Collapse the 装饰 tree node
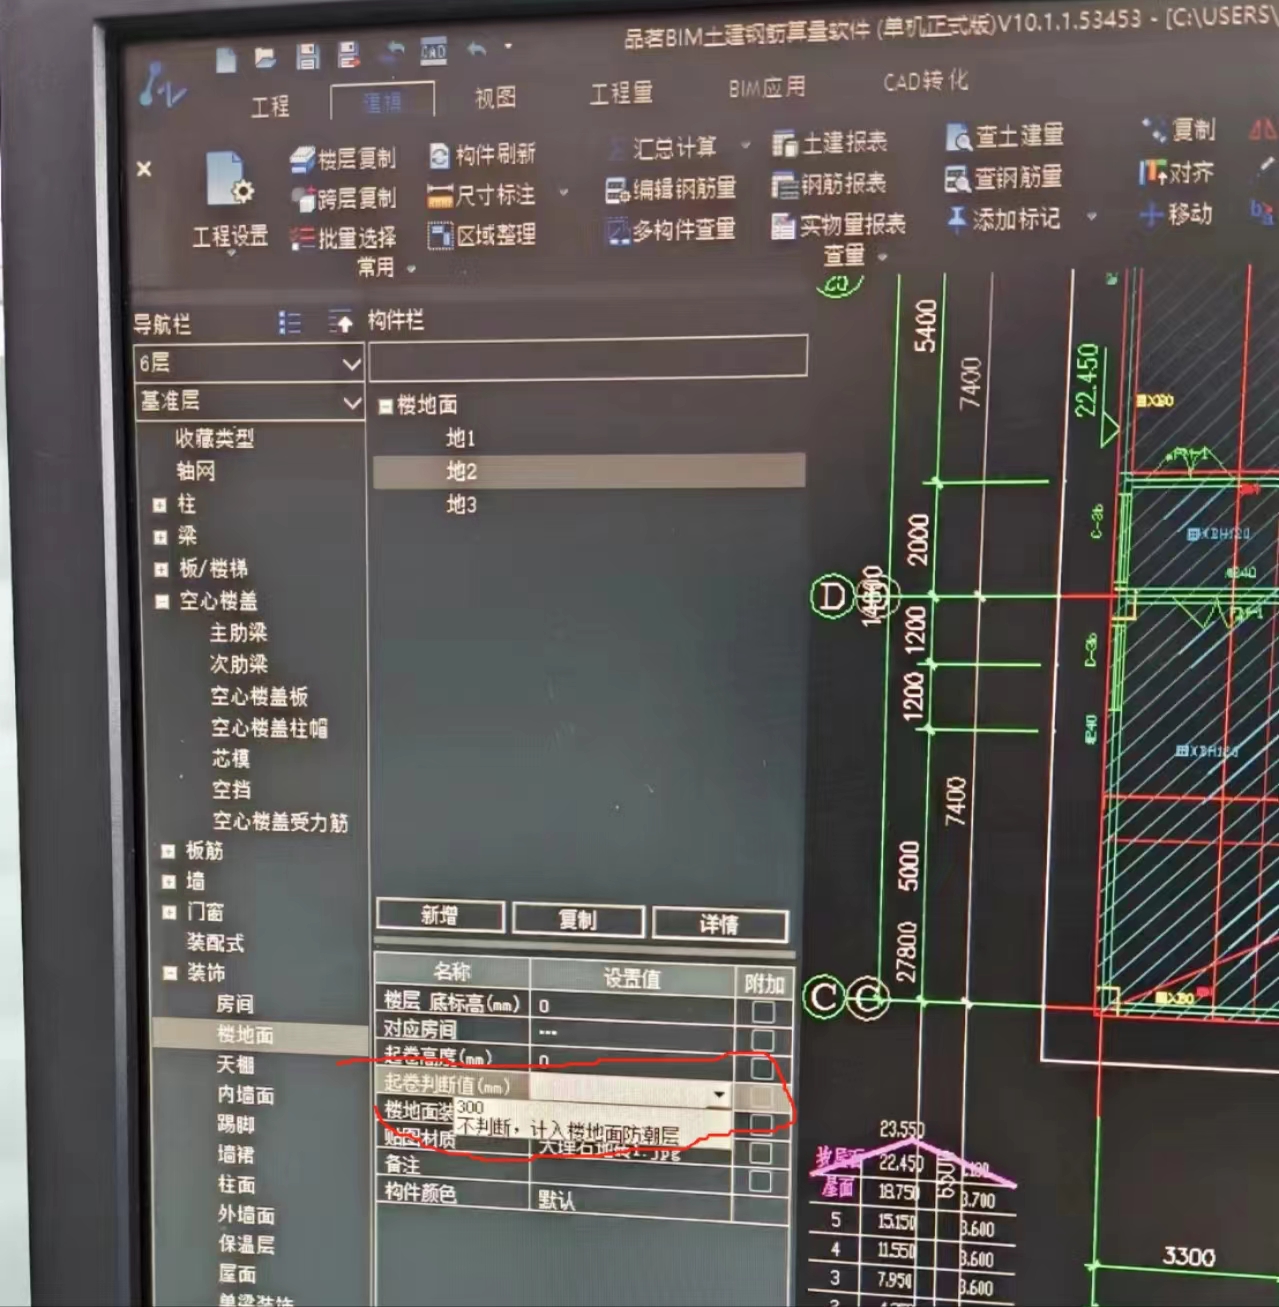 pos(169,973)
